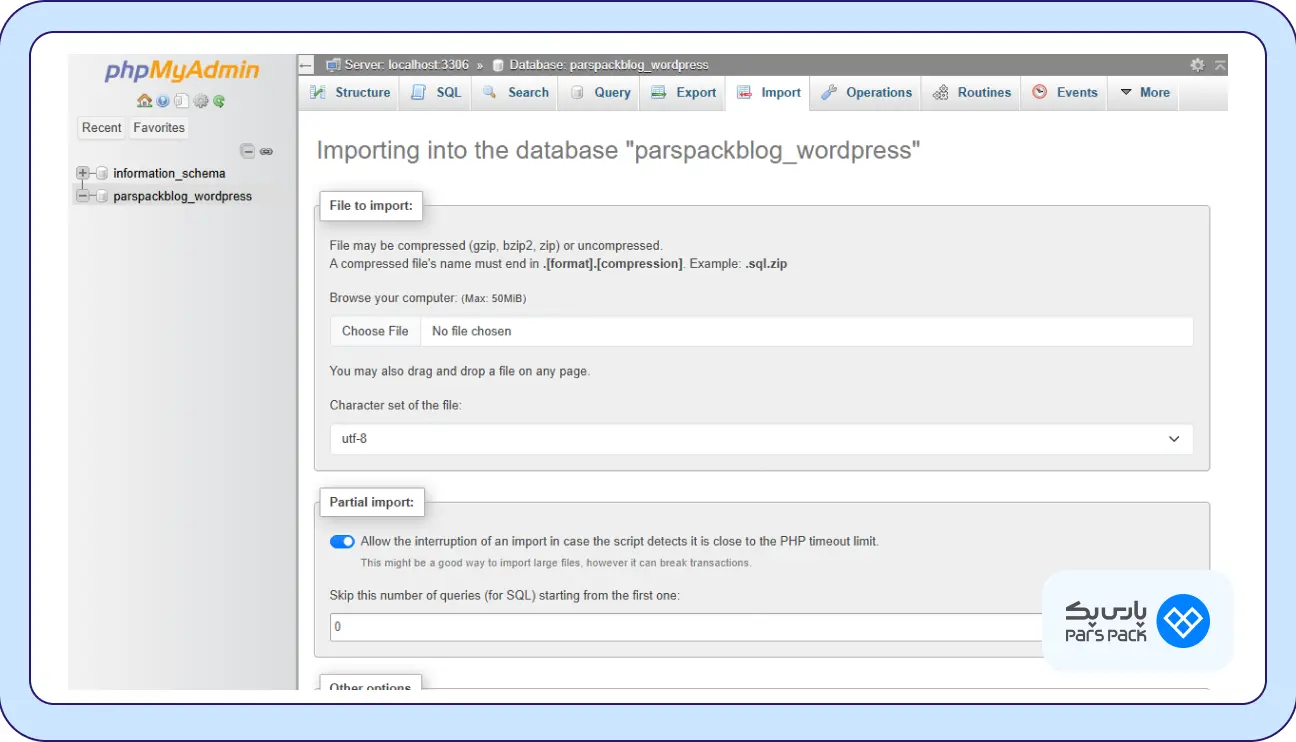
Task: Open the Routines tab
Action: [971, 93]
